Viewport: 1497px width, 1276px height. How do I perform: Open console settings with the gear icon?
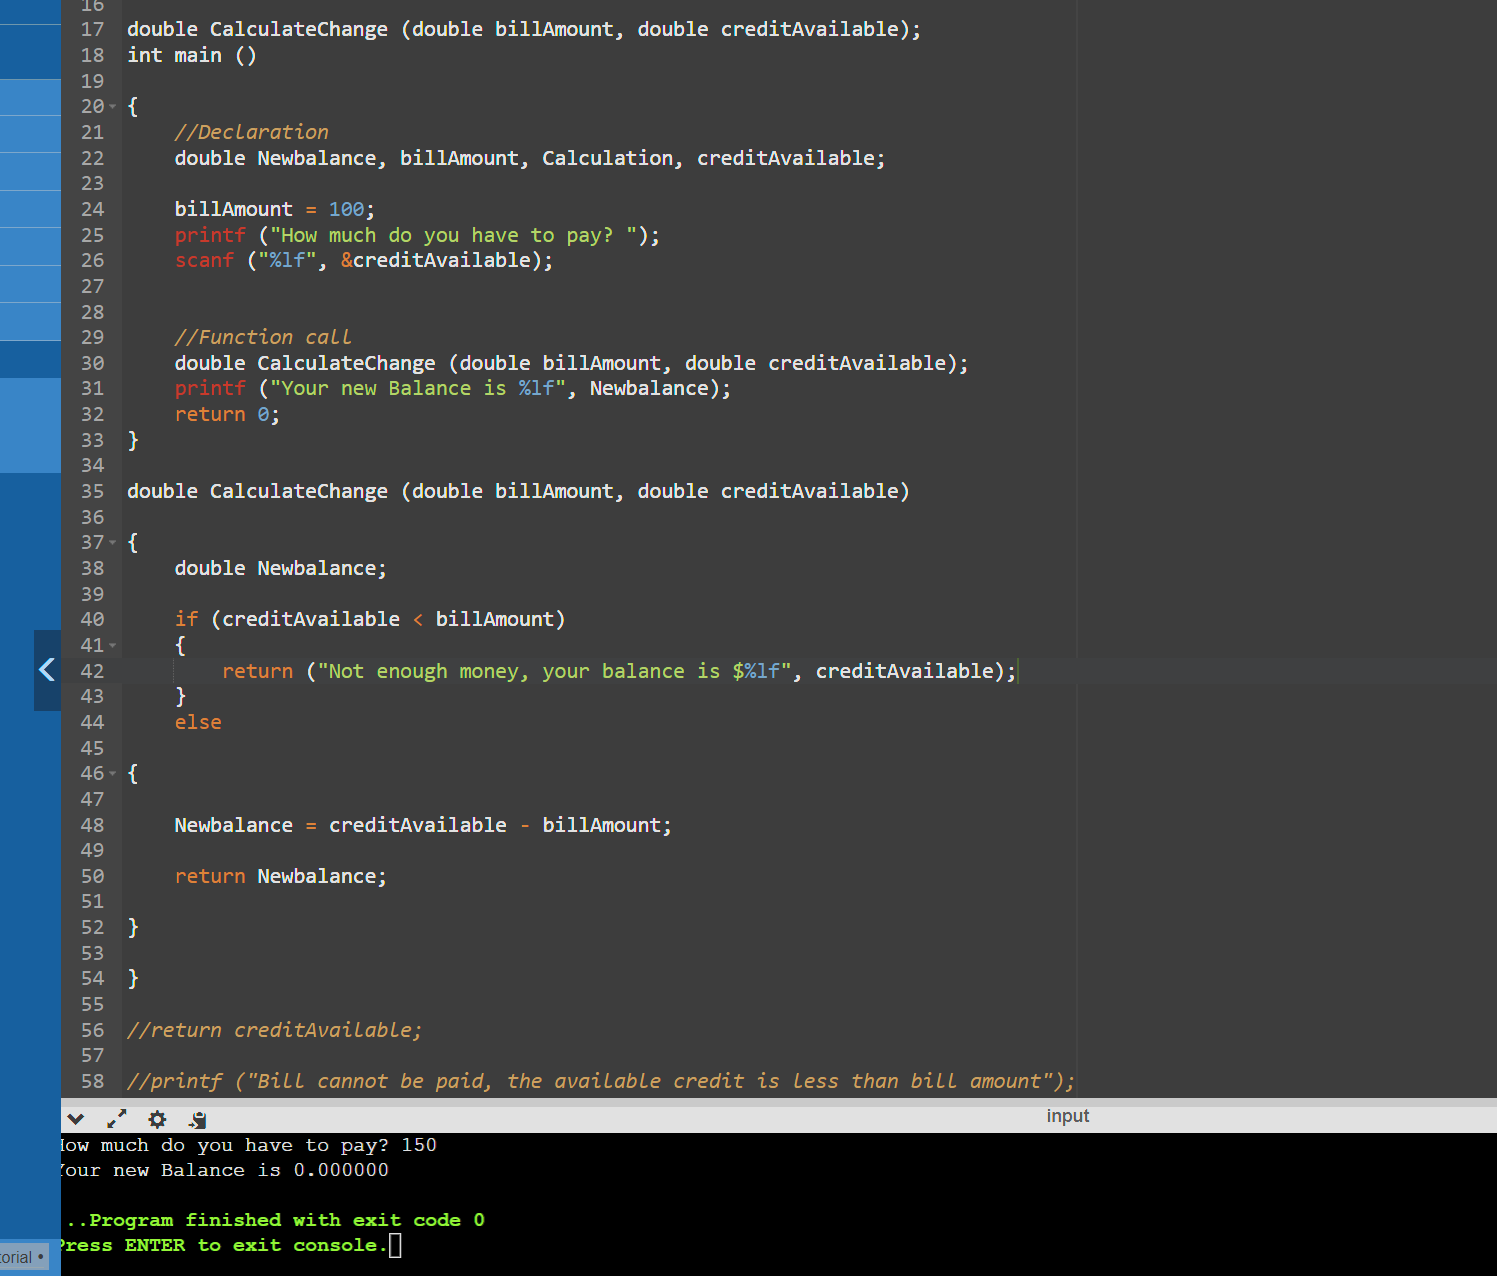click(157, 1119)
